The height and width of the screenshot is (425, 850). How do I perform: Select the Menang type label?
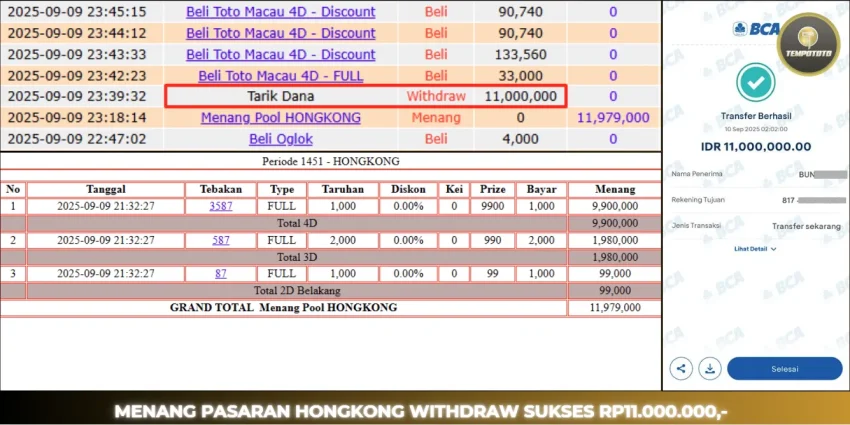(x=436, y=118)
